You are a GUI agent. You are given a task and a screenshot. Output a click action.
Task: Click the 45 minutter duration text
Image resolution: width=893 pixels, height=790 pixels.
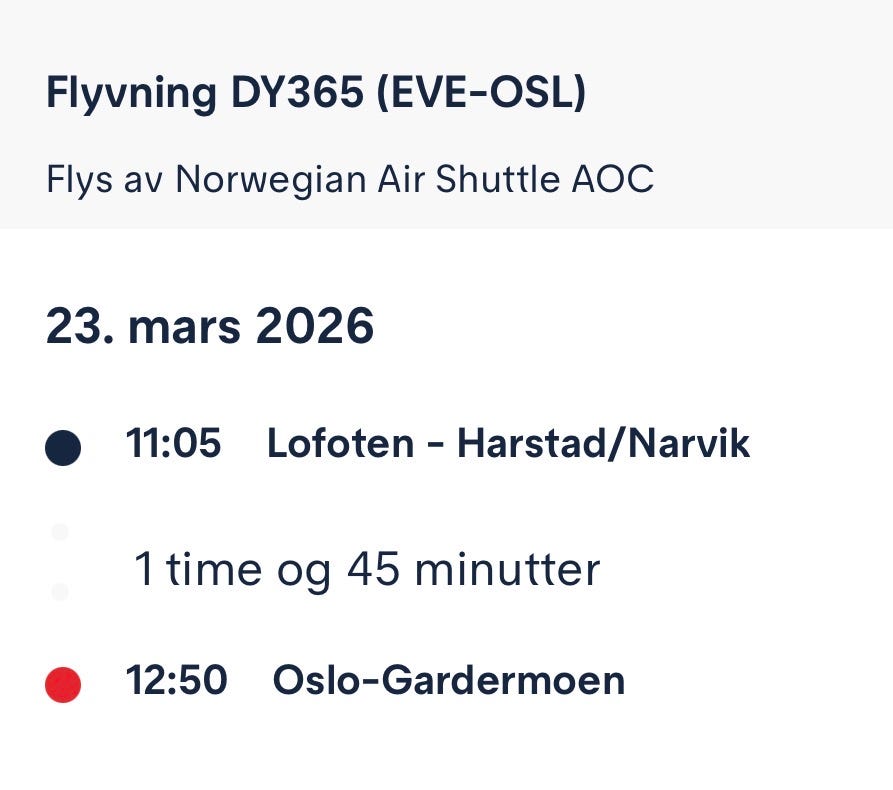(x=474, y=569)
